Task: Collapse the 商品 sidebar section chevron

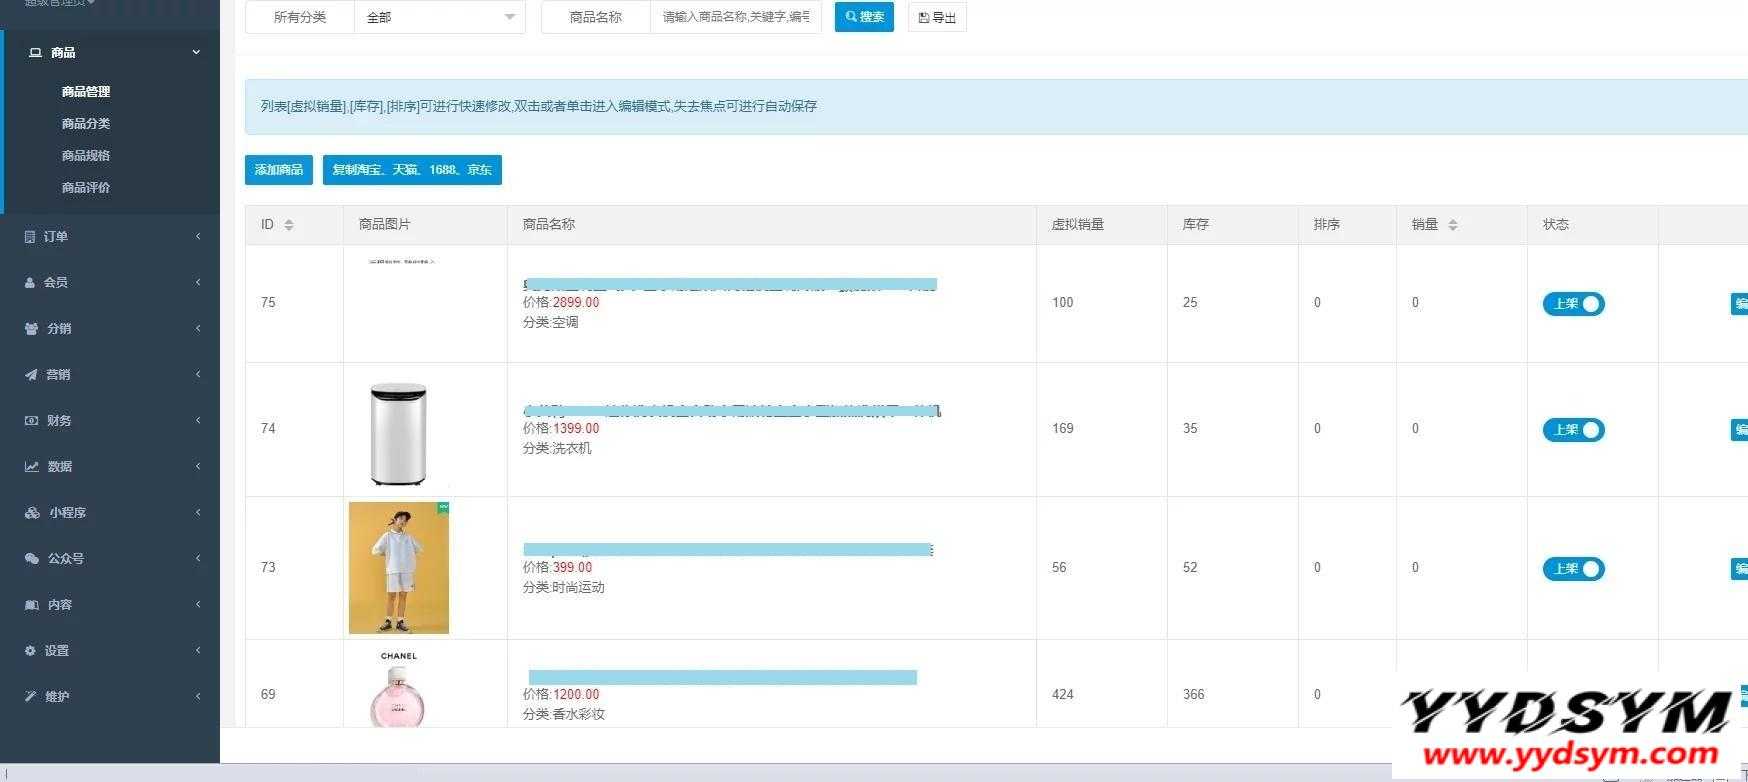Action: coord(196,52)
